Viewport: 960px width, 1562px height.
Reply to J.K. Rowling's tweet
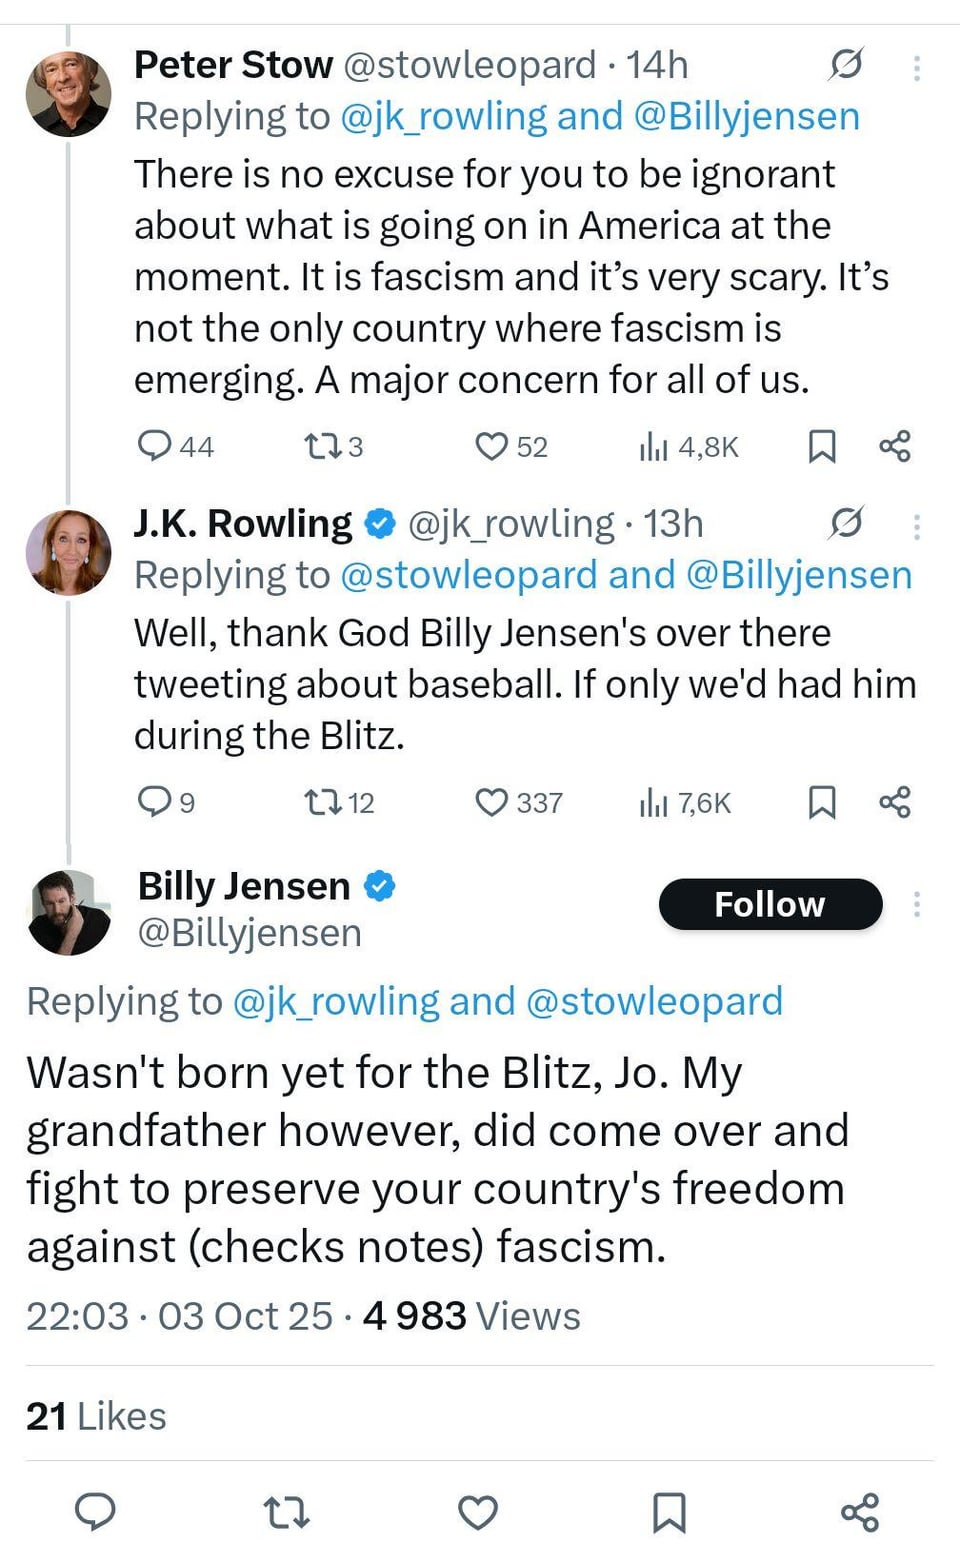(x=154, y=802)
